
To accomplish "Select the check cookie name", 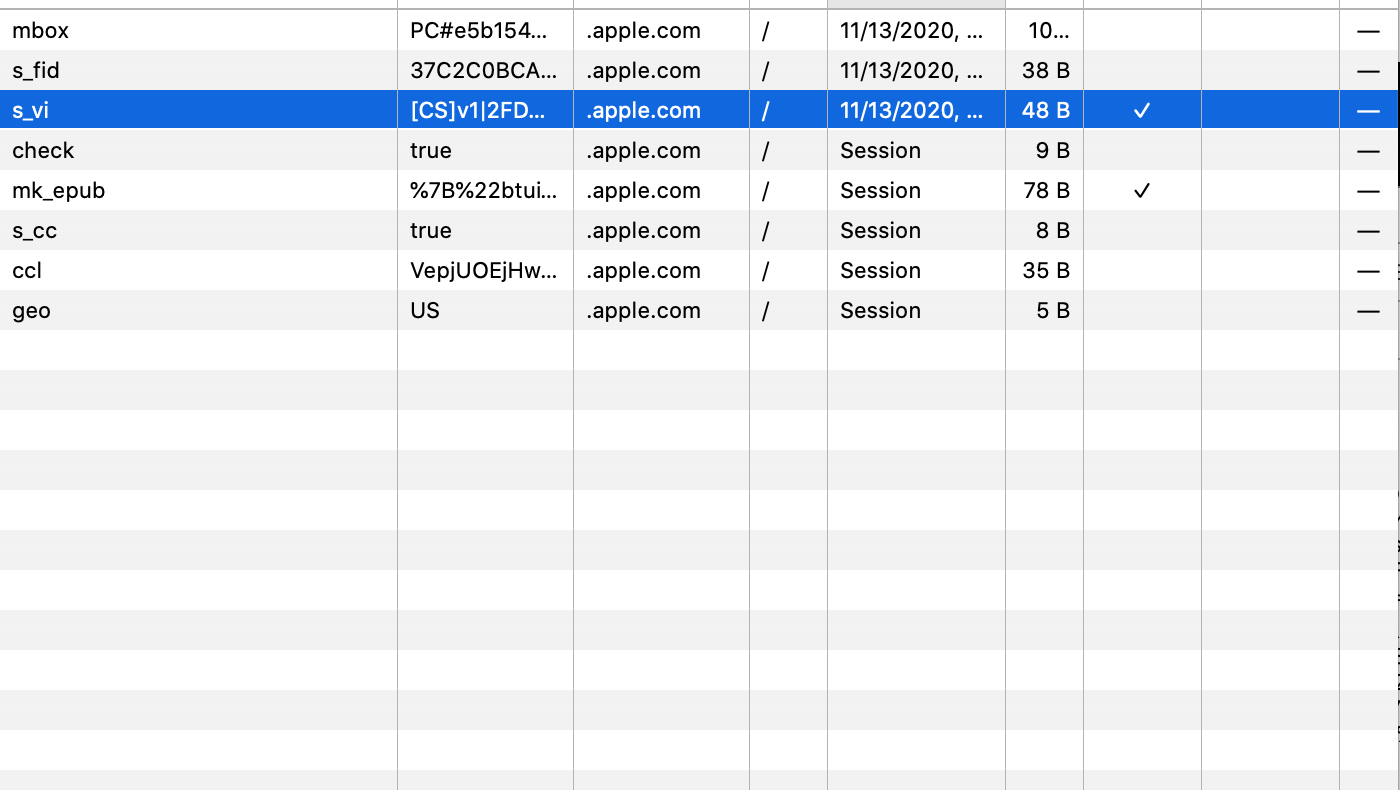I will click(43, 151).
